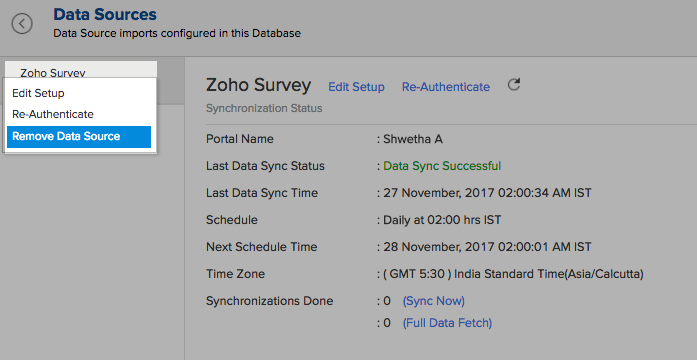The height and width of the screenshot is (360, 697).
Task: Click the Schedule label
Action: point(232,220)
